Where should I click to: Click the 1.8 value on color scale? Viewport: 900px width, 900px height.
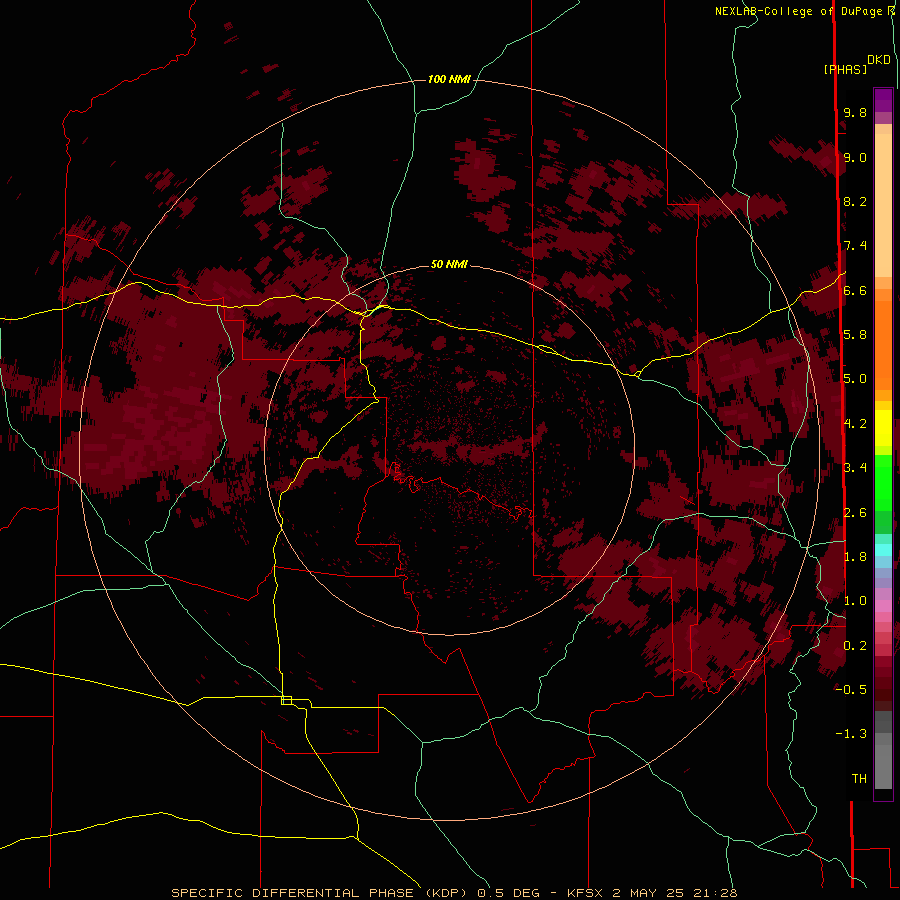[855, 557]
